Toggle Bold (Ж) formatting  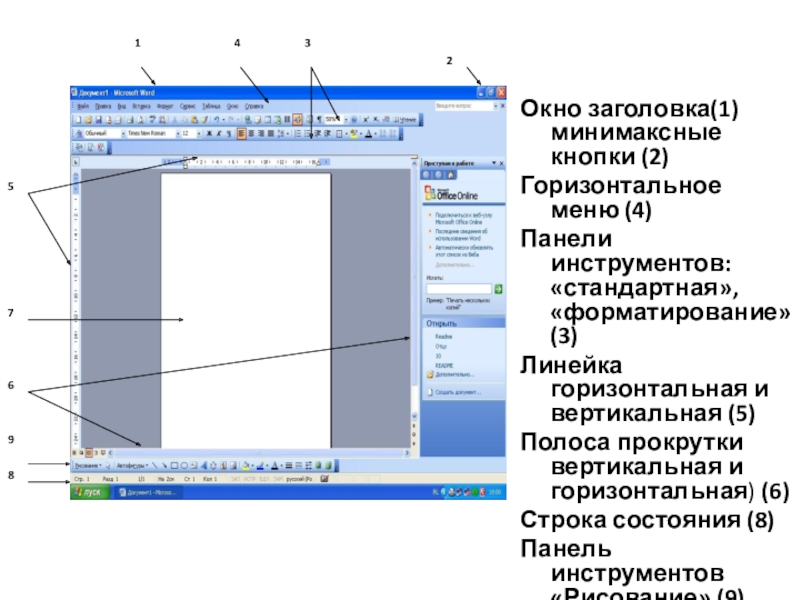(209, 133)
